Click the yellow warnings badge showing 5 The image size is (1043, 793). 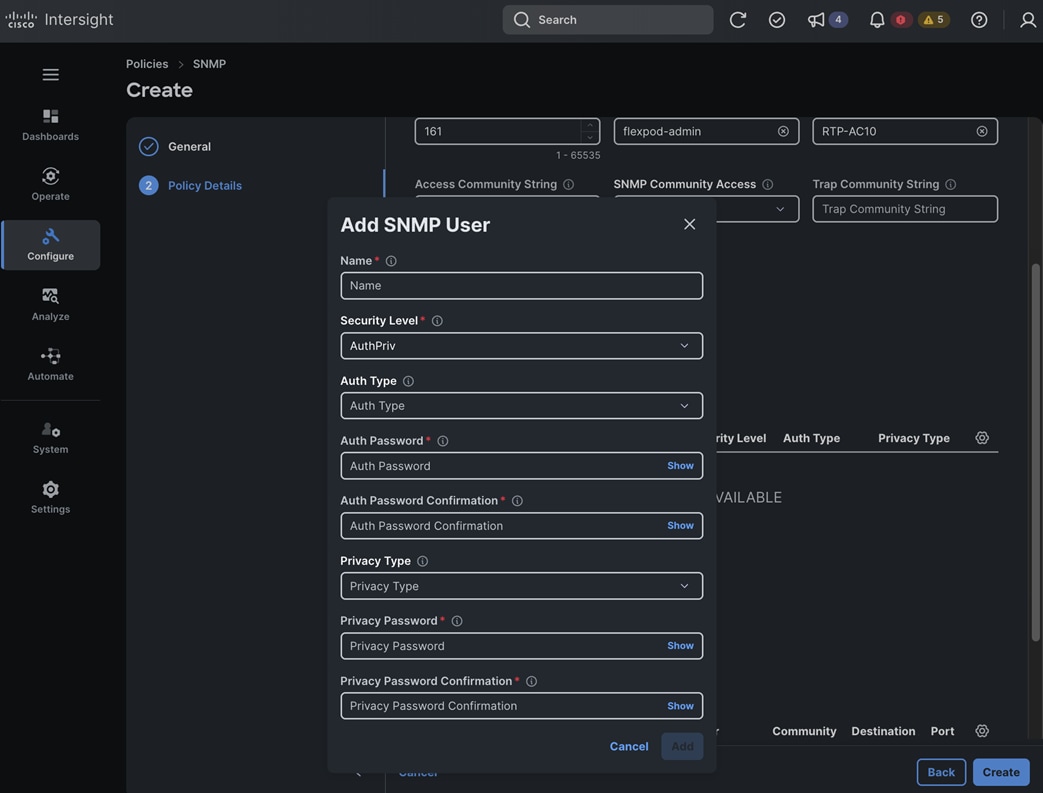934,20
